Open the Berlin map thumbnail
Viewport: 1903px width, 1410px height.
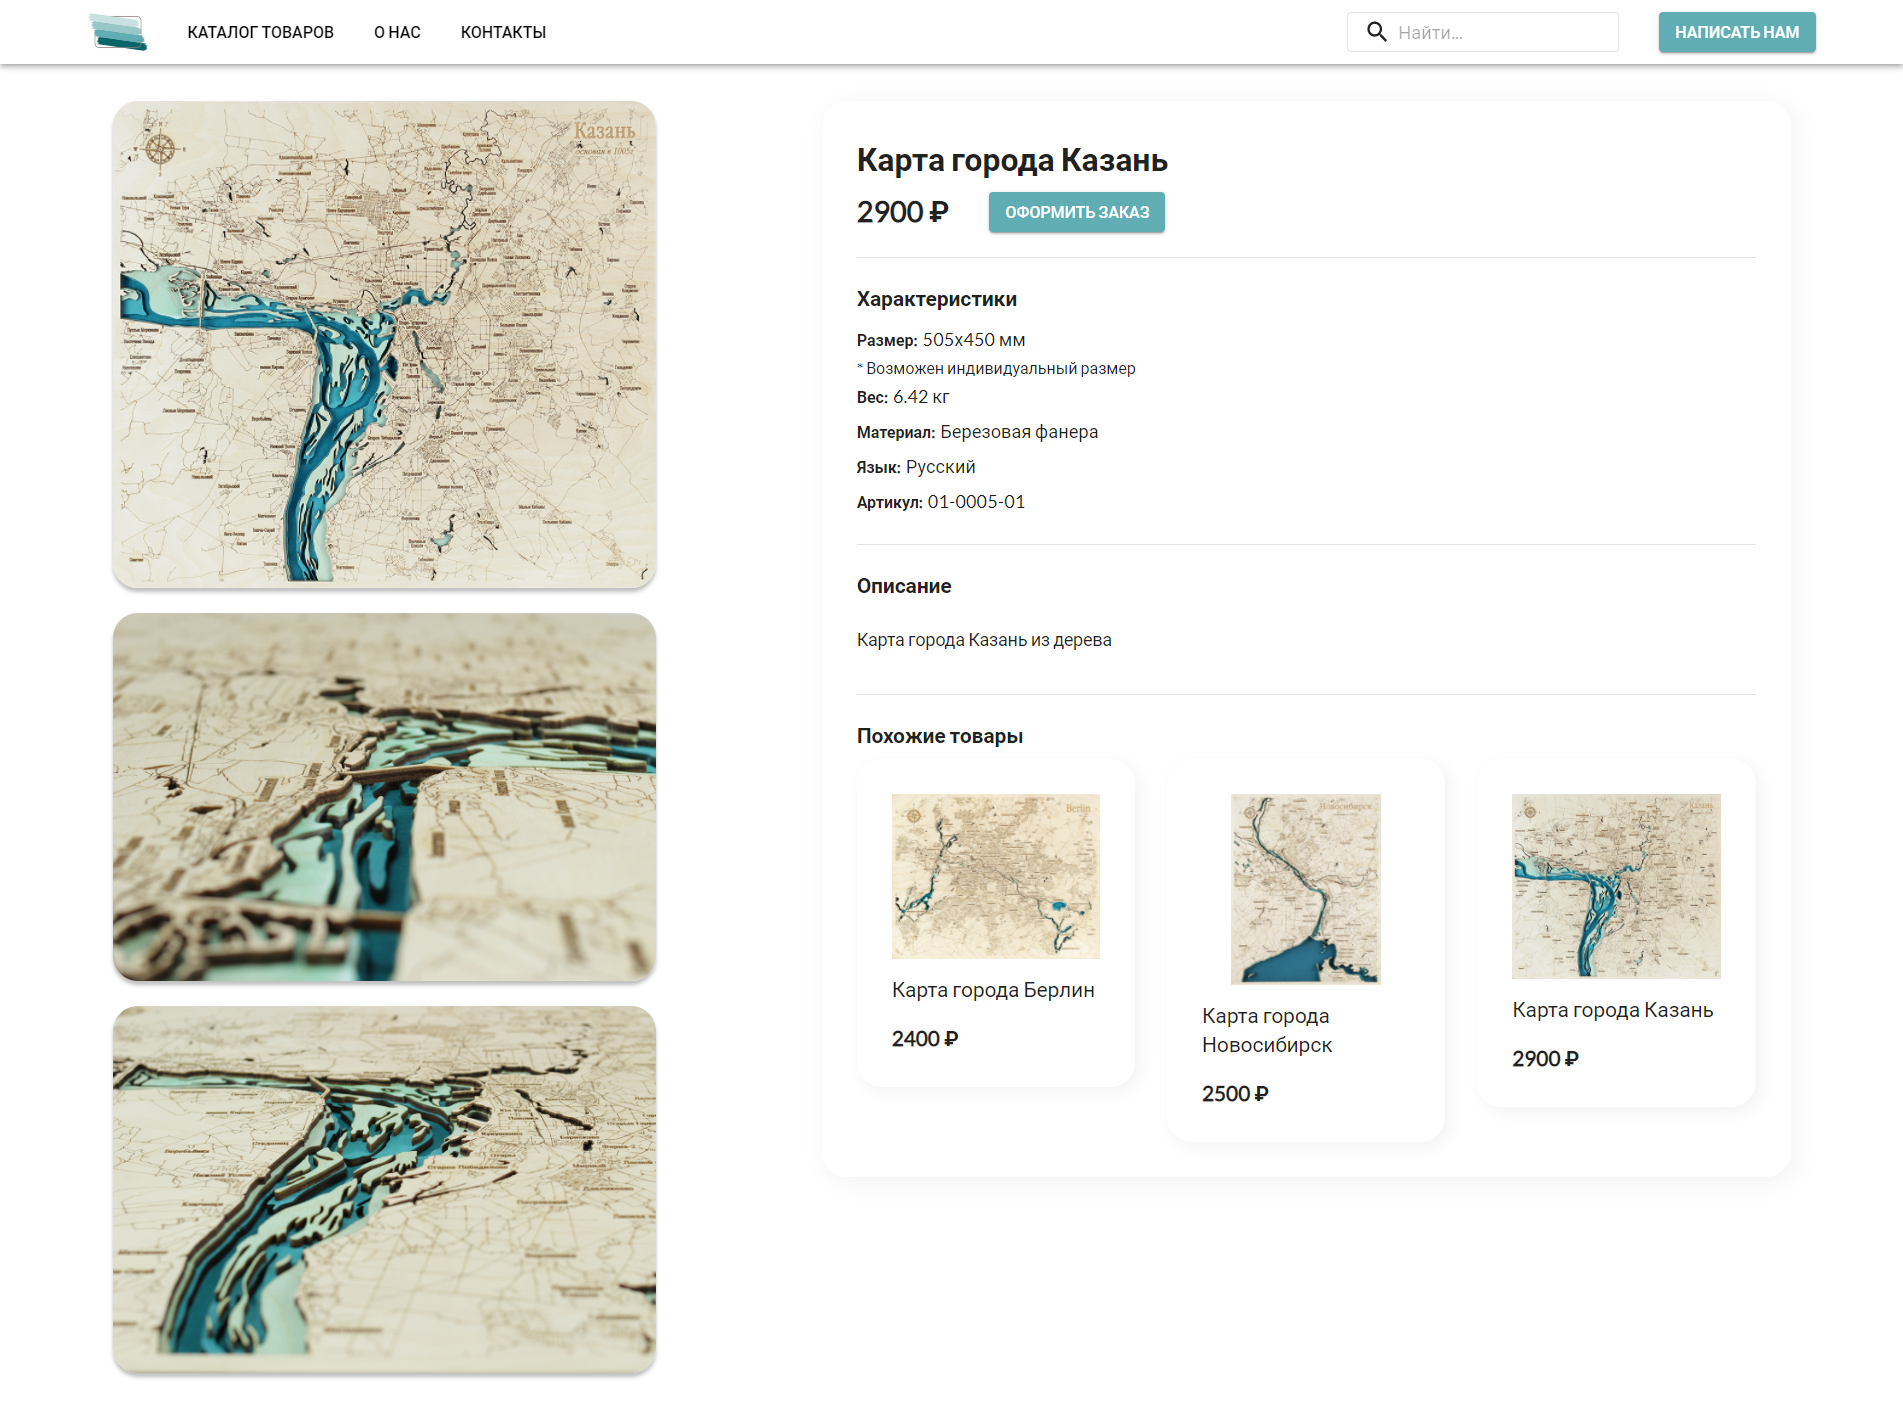point(995,876)
